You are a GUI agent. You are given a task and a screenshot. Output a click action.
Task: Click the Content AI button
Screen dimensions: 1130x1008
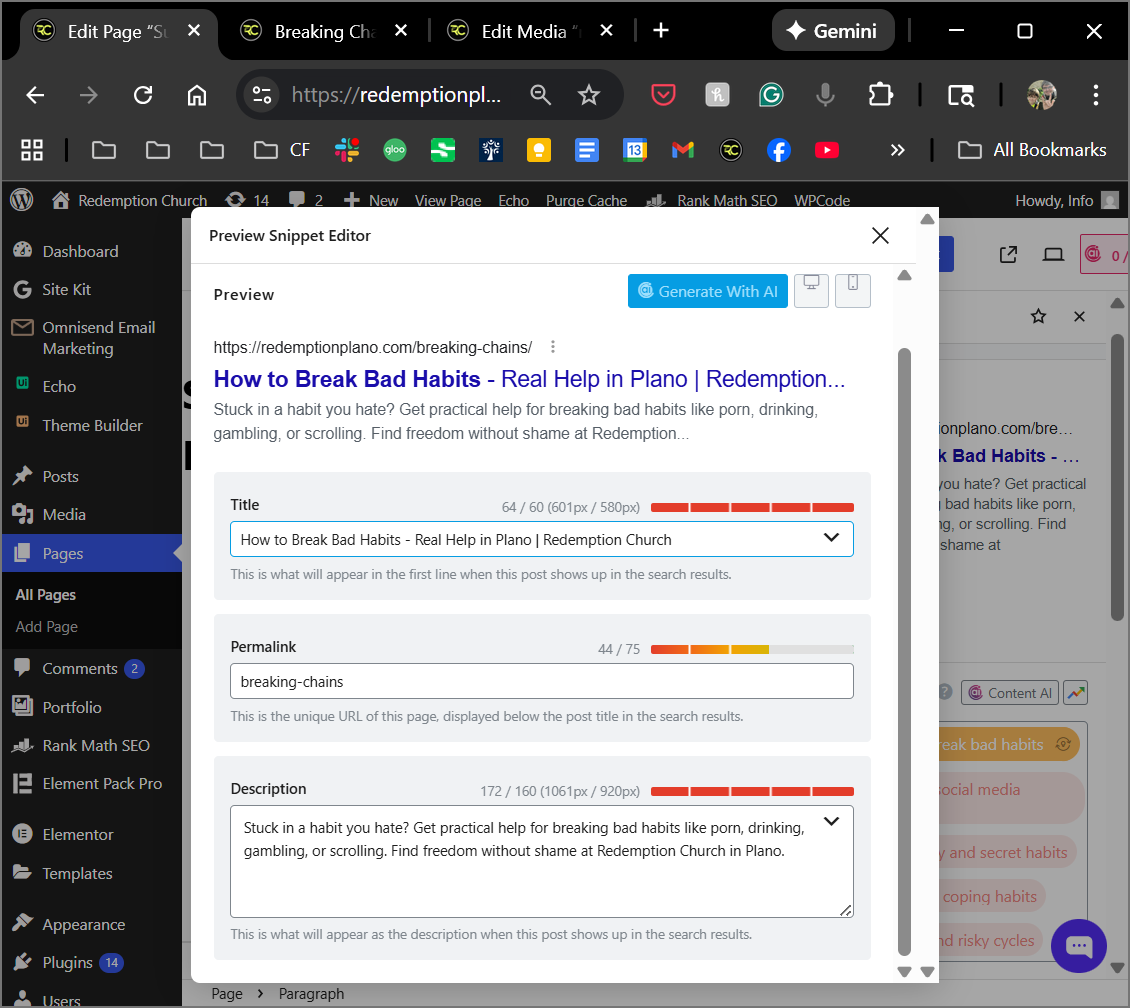tap(1010, 693)
